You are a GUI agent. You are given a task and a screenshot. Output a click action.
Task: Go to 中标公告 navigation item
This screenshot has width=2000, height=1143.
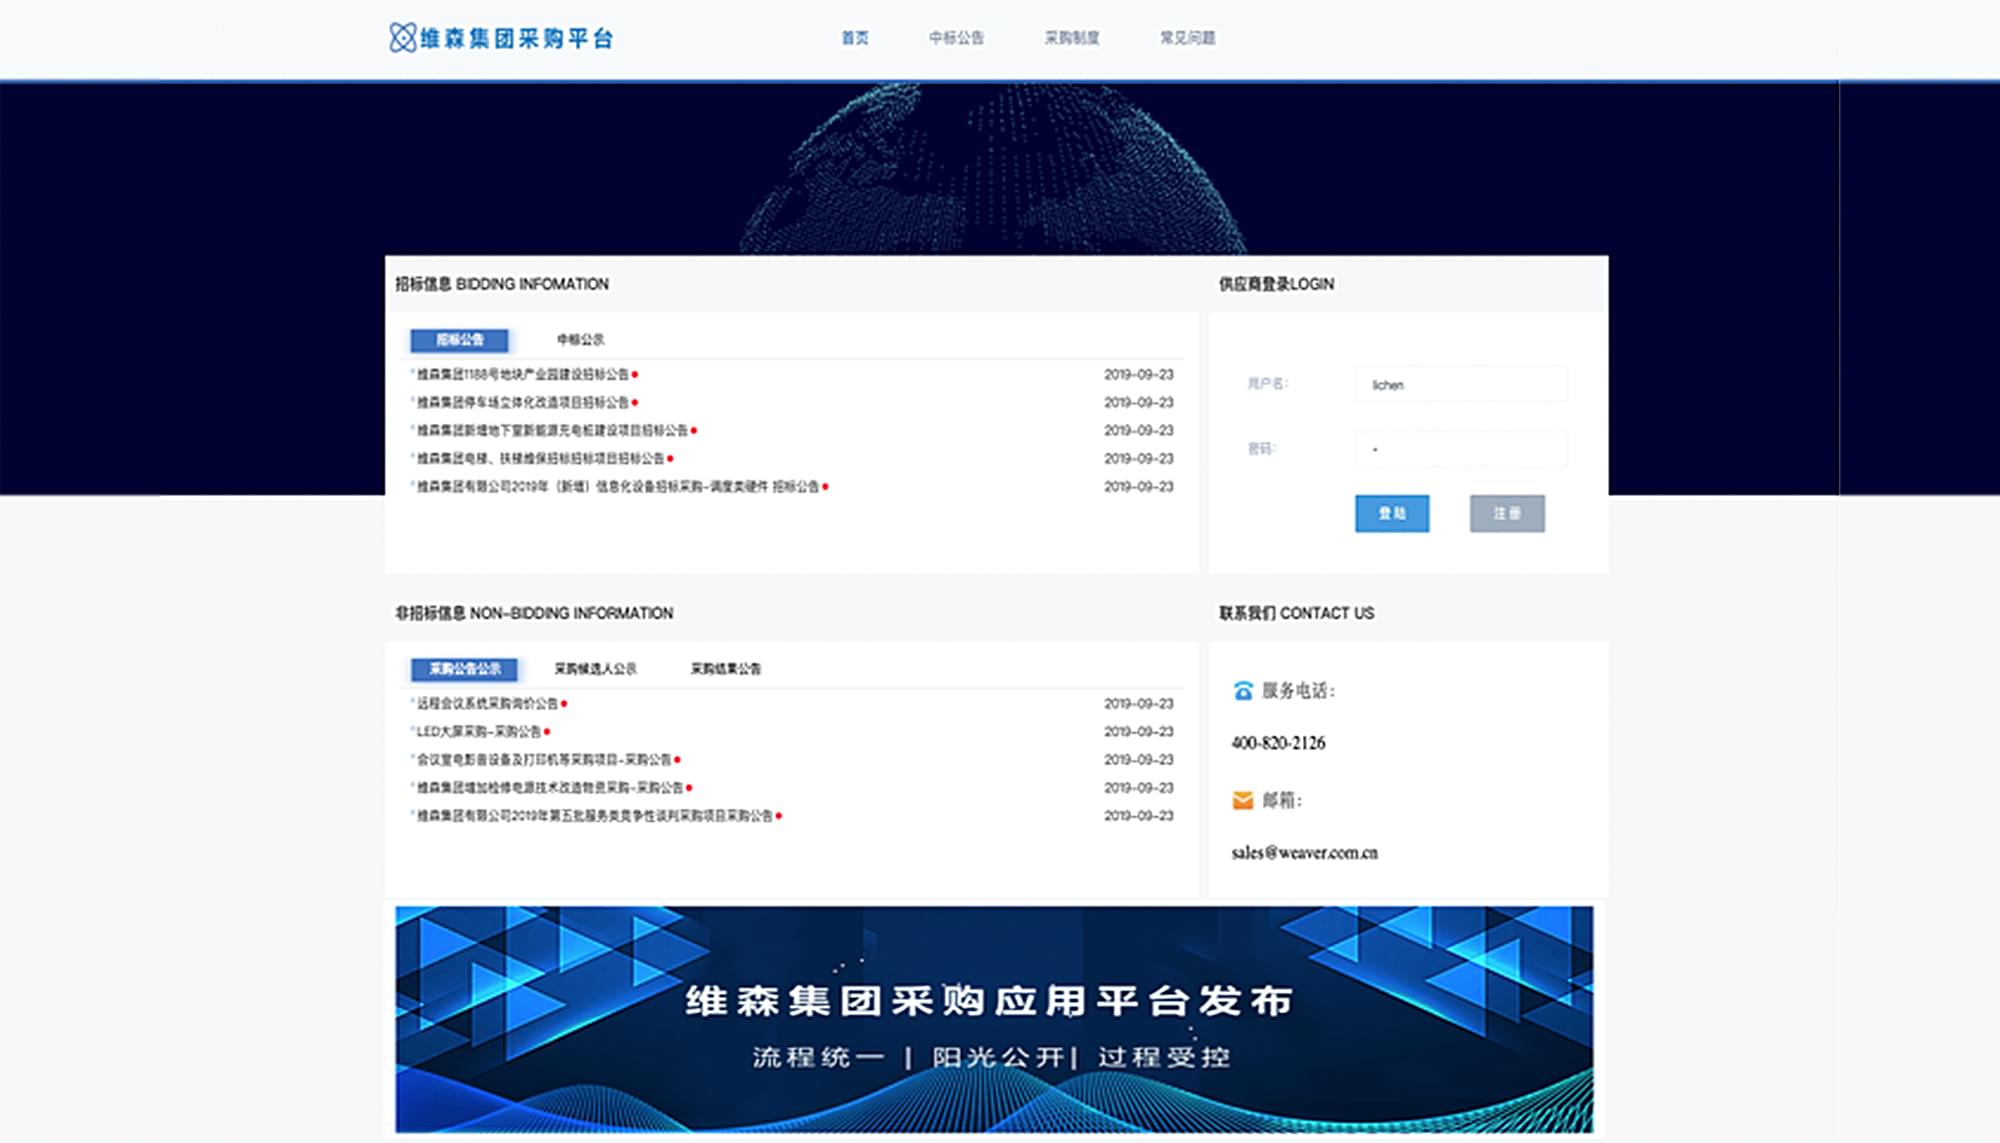click(956, 38)
